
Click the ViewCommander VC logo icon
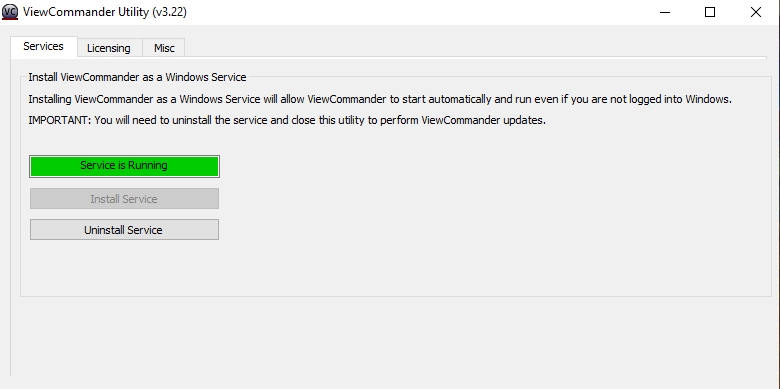(10, 12)
